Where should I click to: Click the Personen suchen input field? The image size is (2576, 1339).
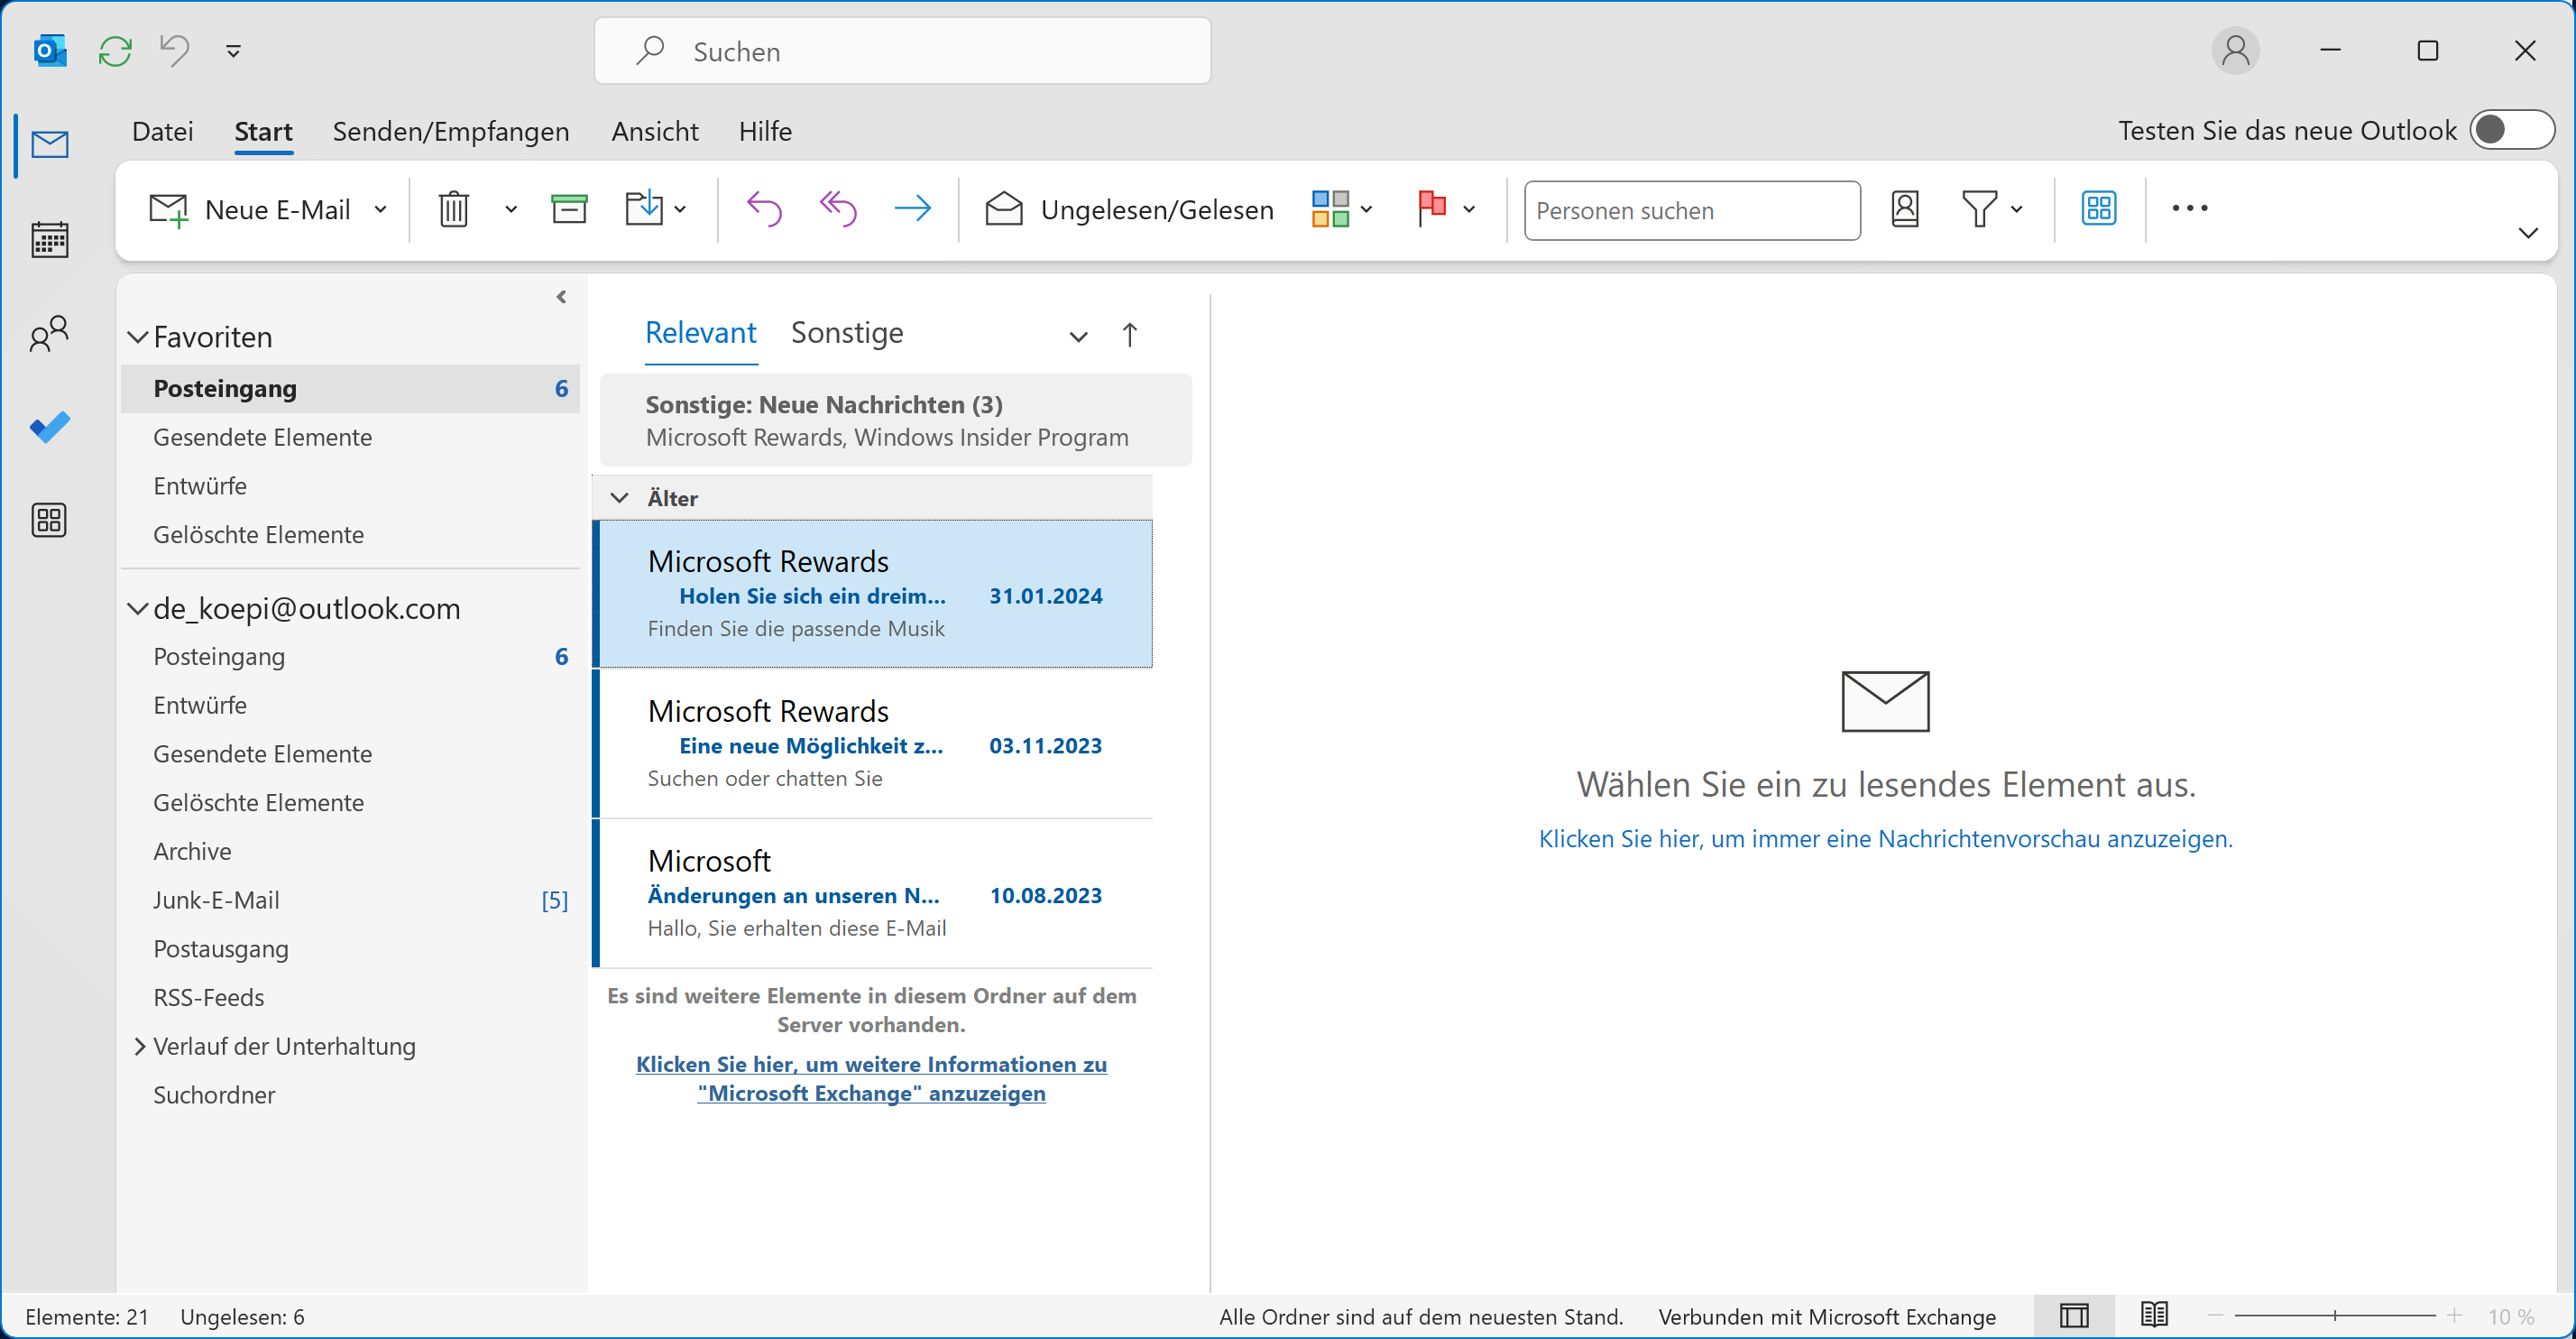pyautogui.click(x=1691, y=210)
